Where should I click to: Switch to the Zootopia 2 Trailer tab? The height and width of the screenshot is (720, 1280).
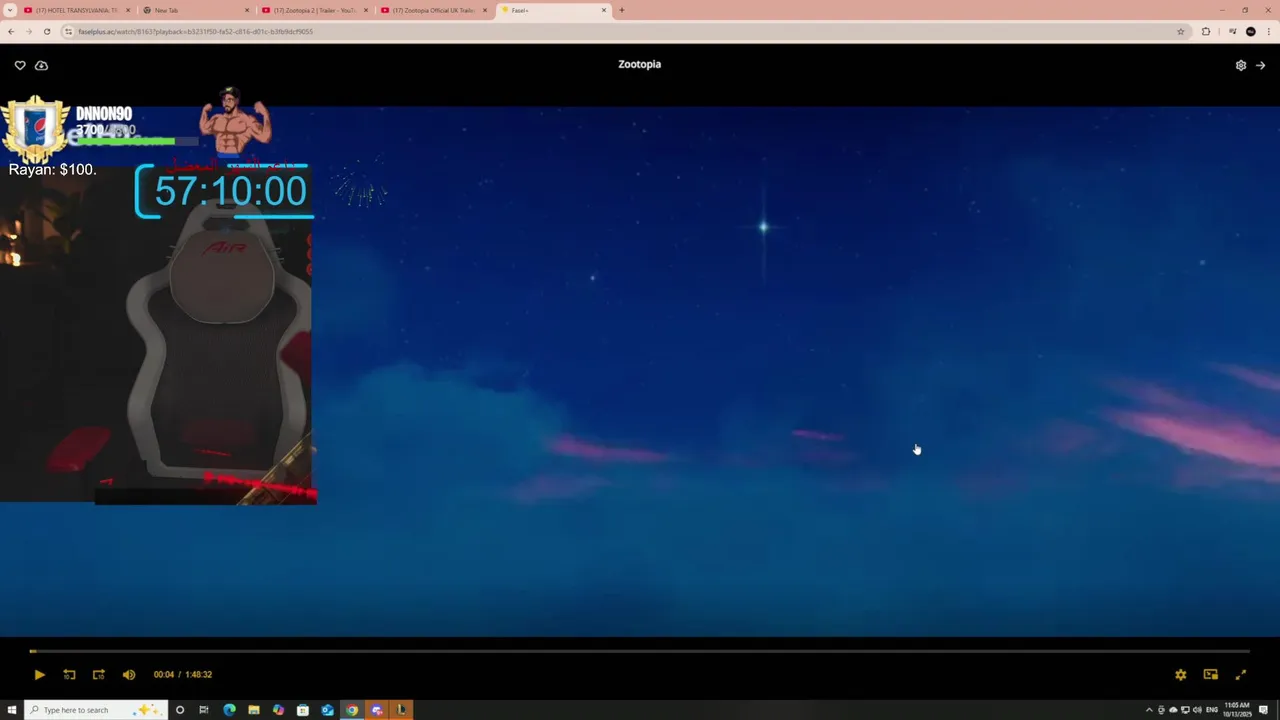[x=314, y=10]
